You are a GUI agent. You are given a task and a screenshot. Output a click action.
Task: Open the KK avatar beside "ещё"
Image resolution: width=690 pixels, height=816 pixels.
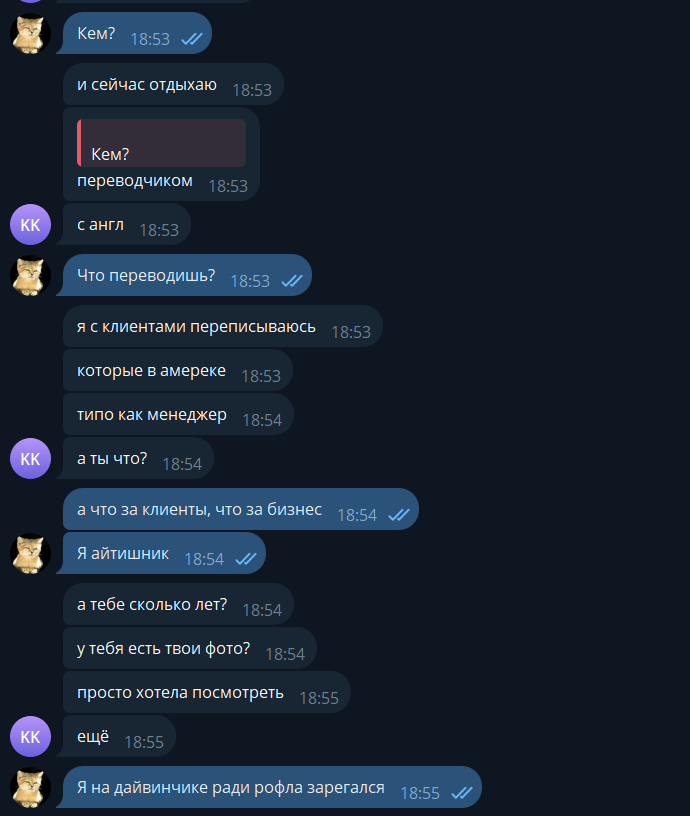point(30,736)
